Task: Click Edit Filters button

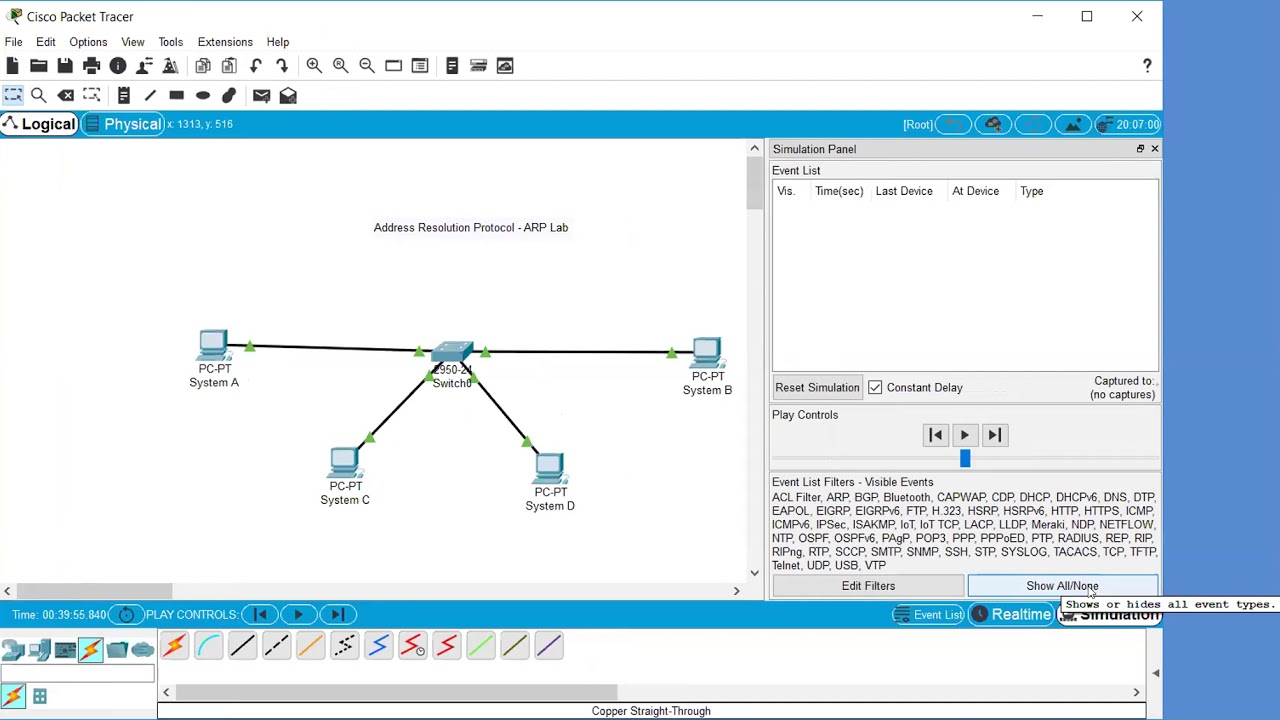Action: click(868, 586)
